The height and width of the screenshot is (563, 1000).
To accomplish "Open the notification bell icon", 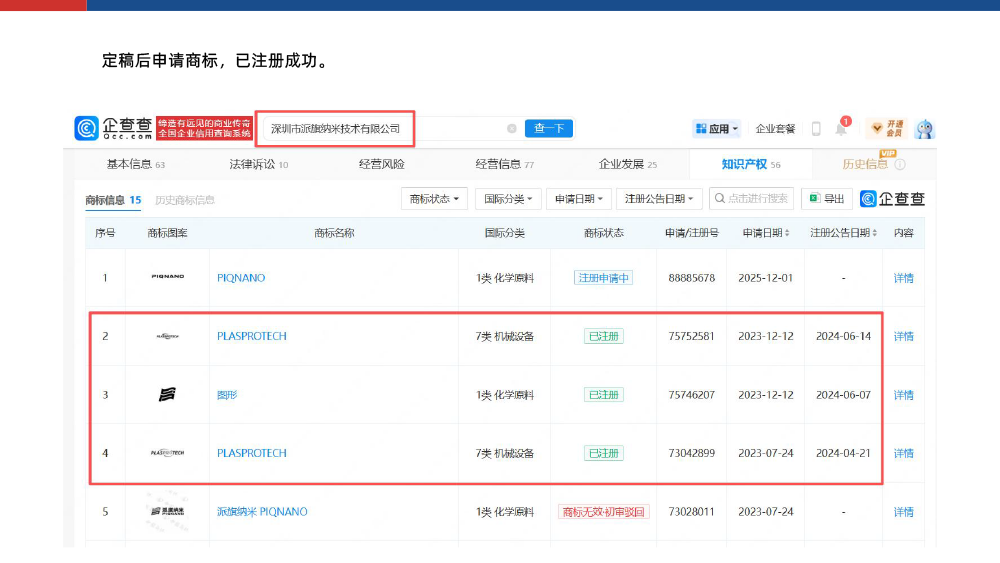I will click(x=841, y=129).
